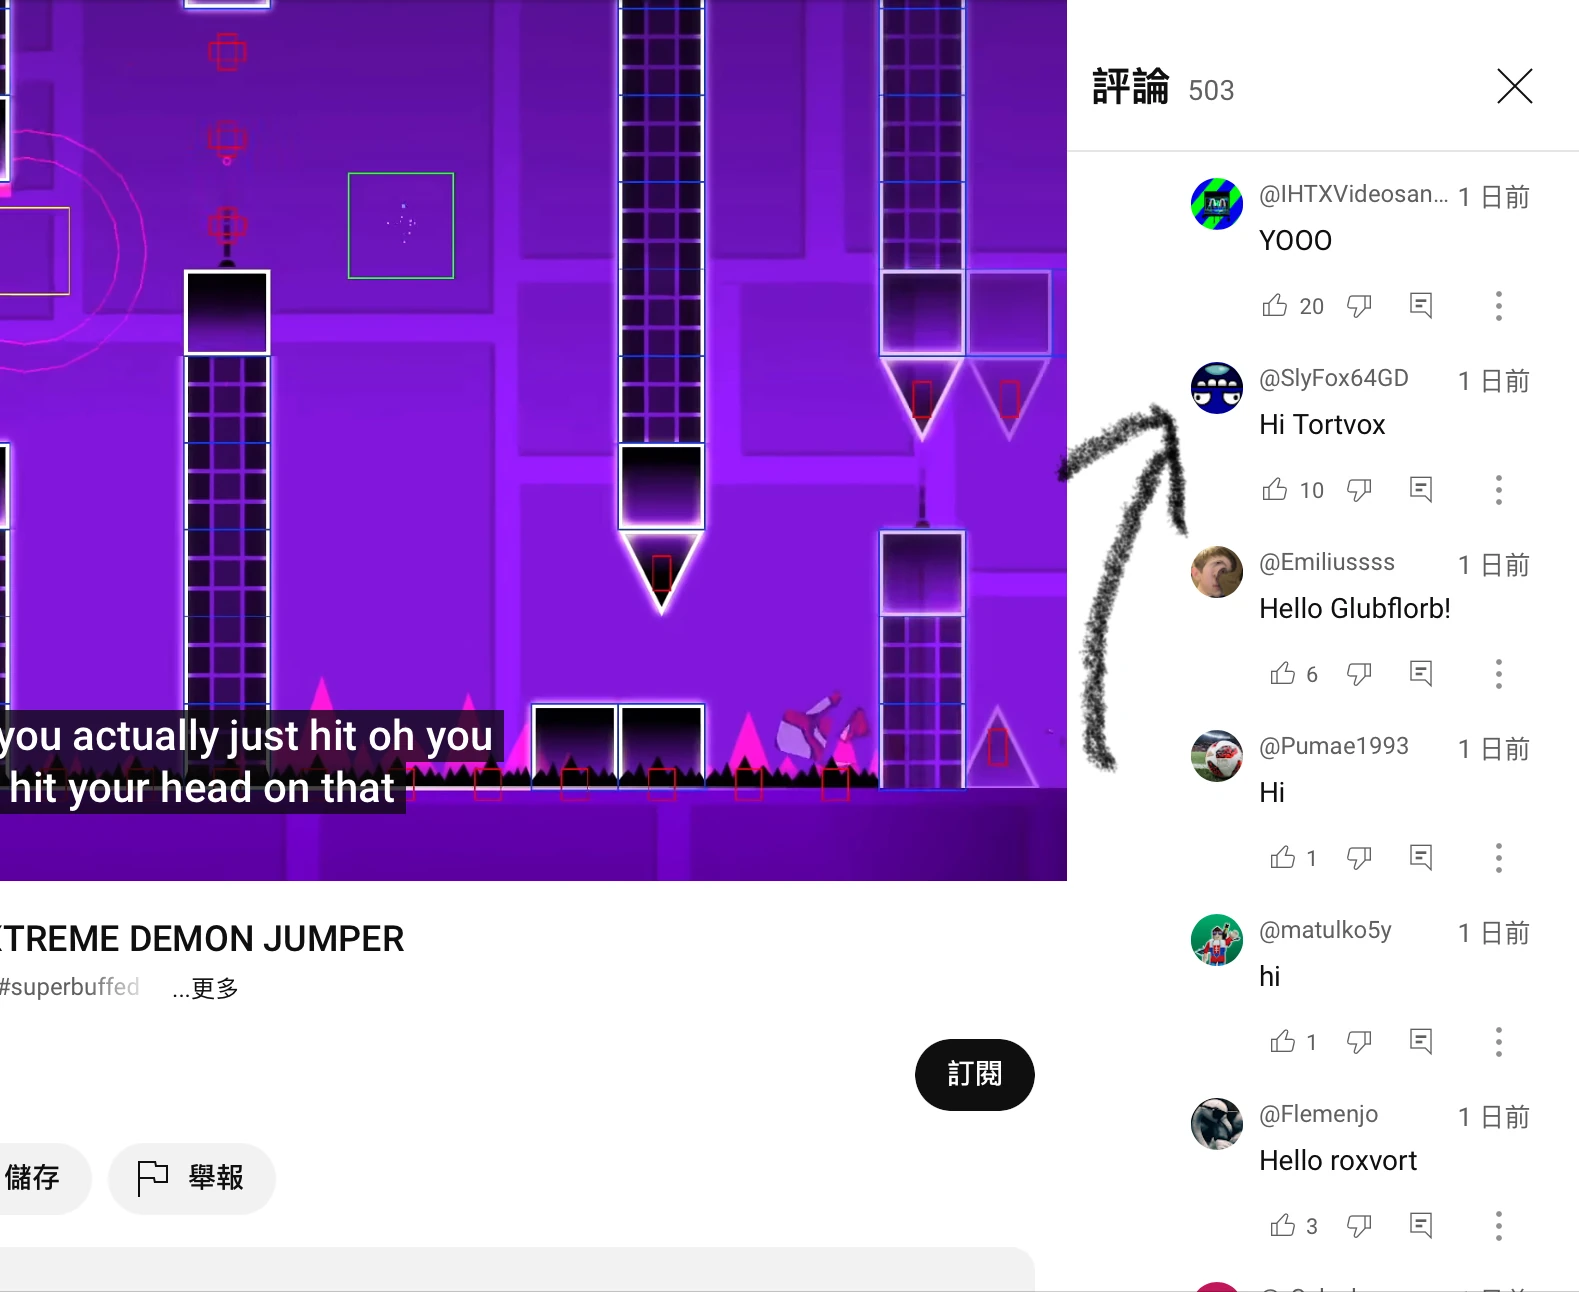Open more options for @Emiliussss comment
This screenshot has width=1579, height=1292.
(x=1498, y=673)
